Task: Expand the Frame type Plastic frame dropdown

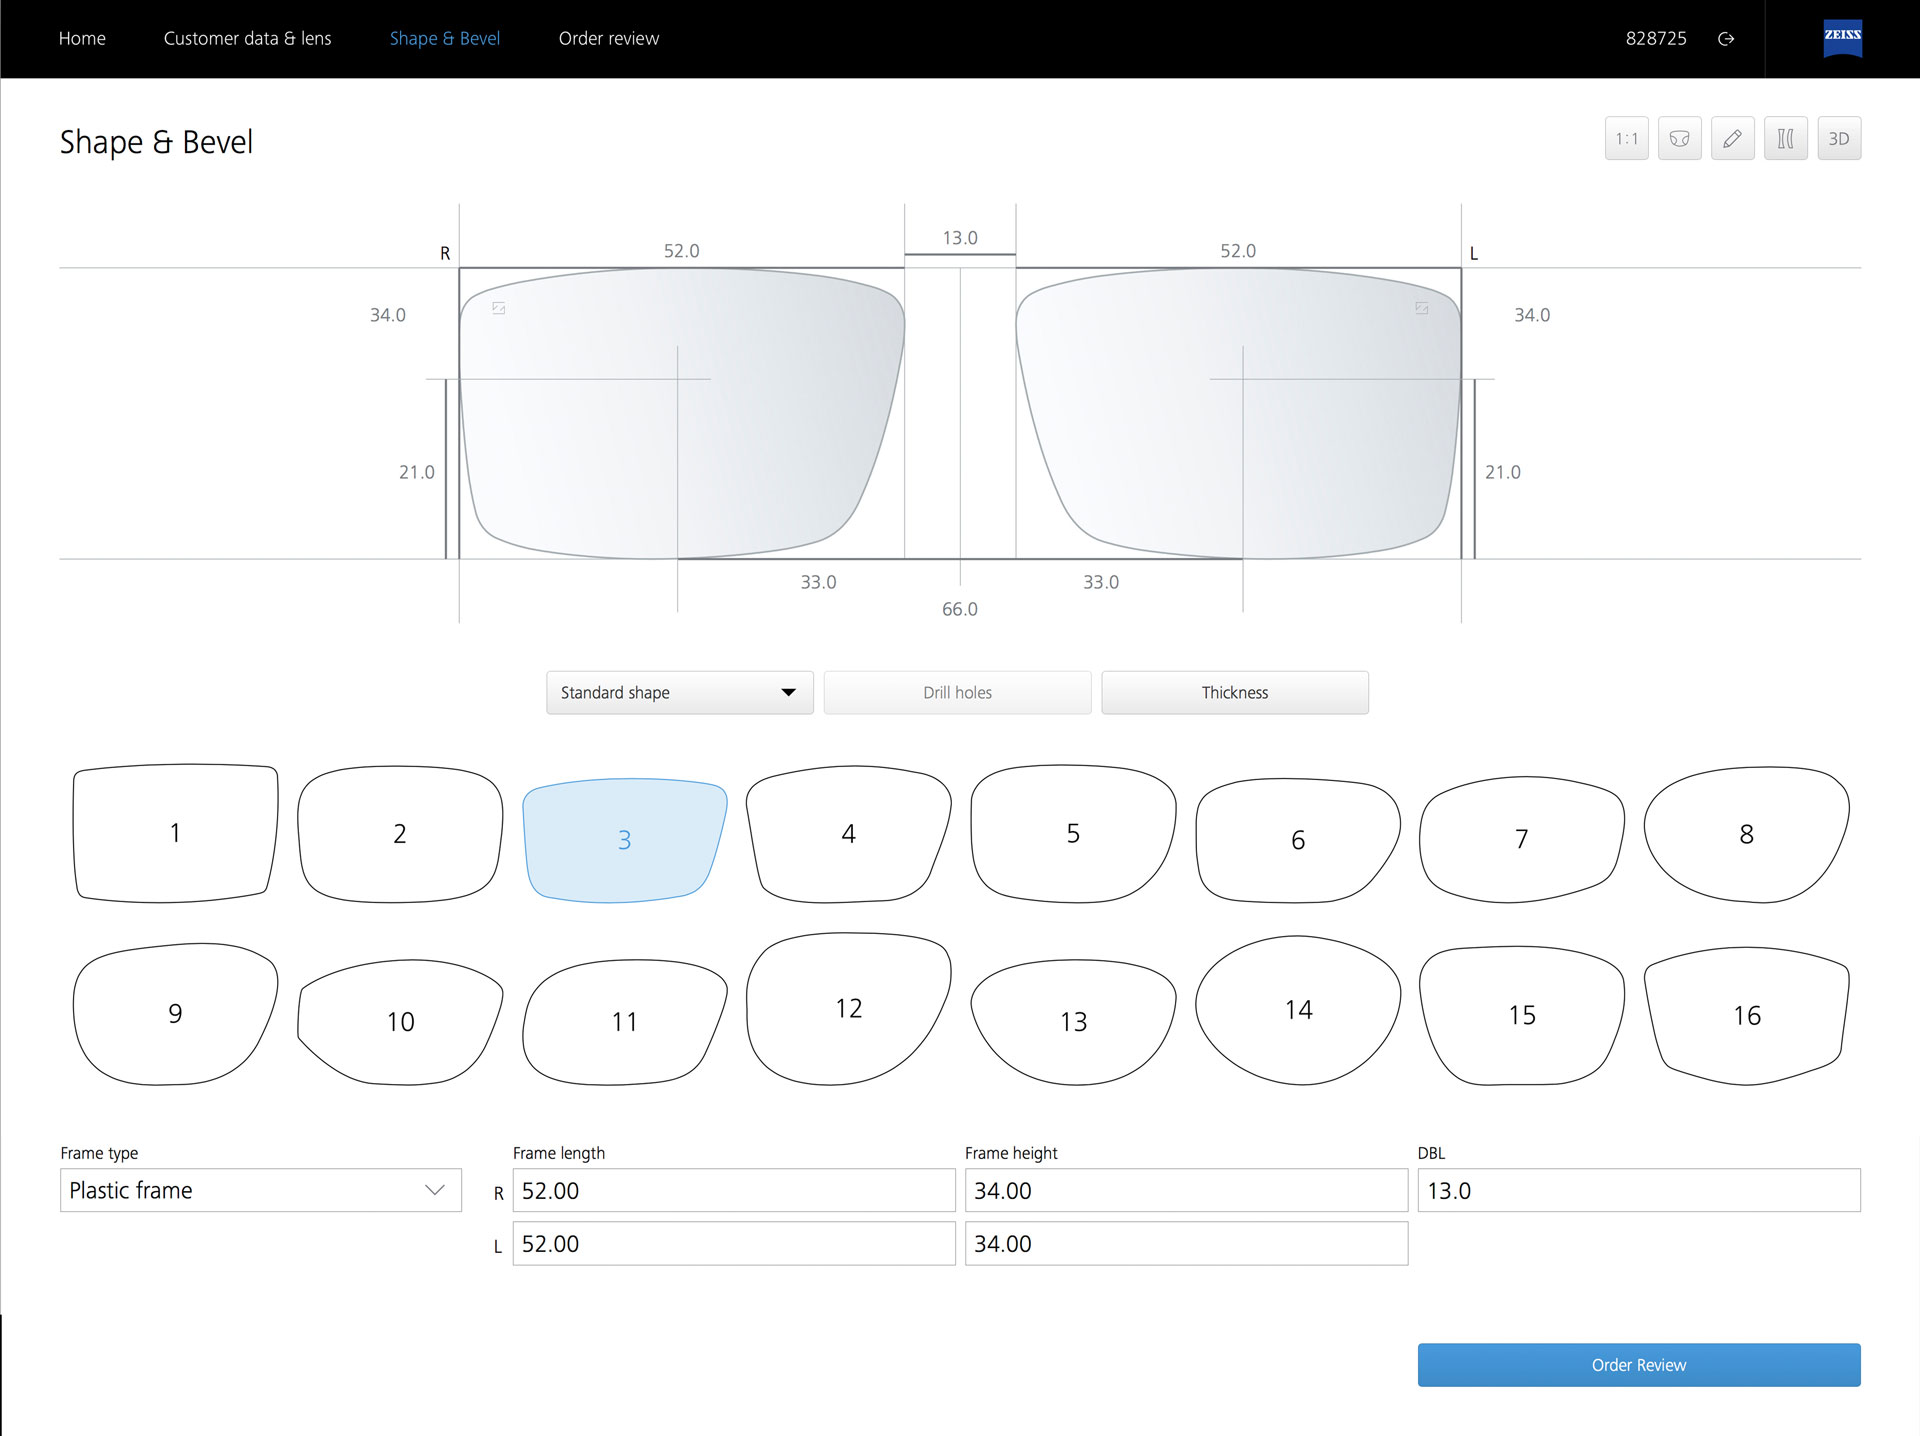Action: coord(261,1190)
